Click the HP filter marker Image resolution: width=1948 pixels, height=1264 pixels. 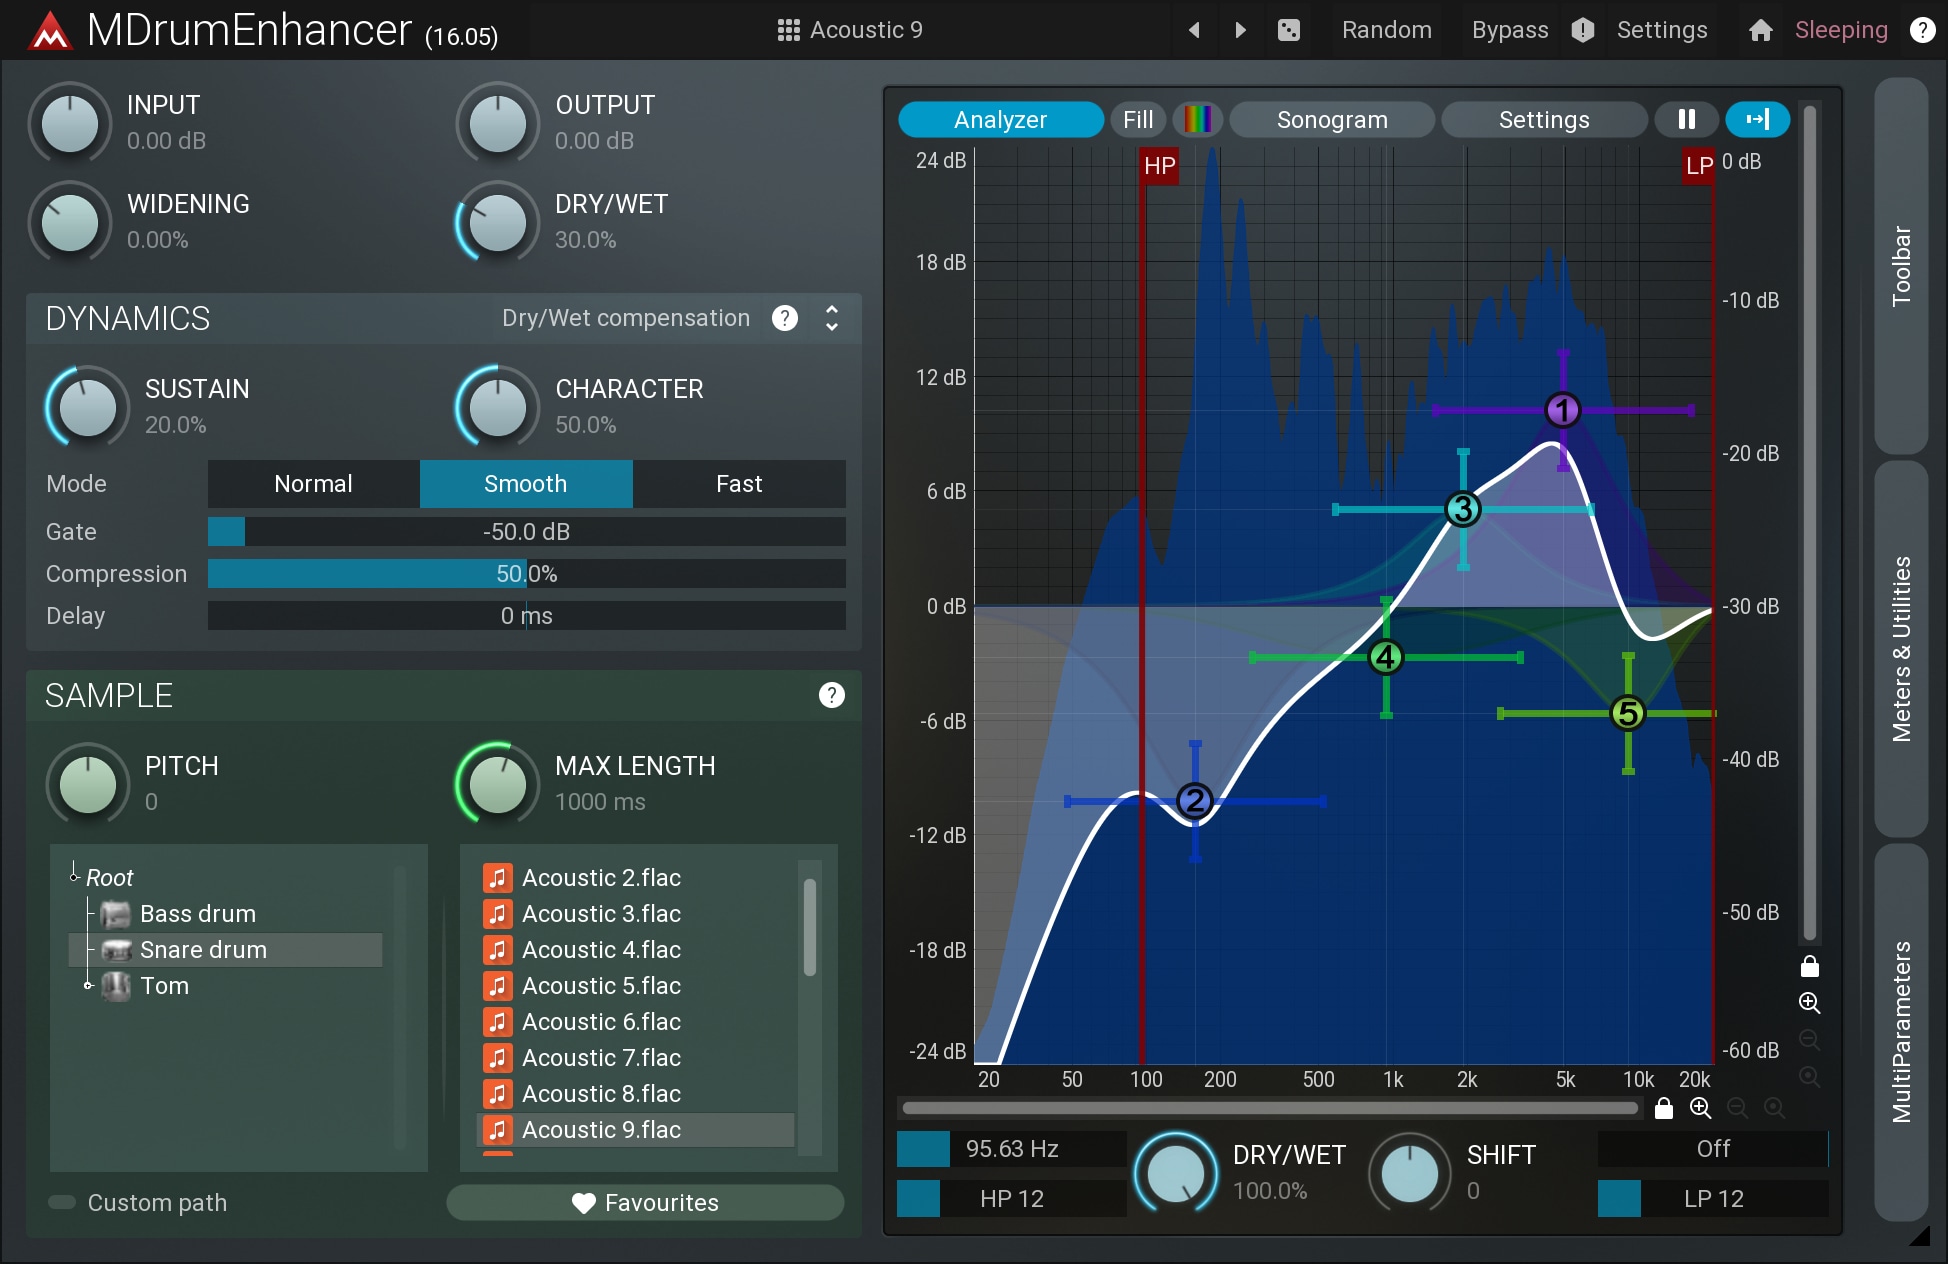click(1159, 166)
